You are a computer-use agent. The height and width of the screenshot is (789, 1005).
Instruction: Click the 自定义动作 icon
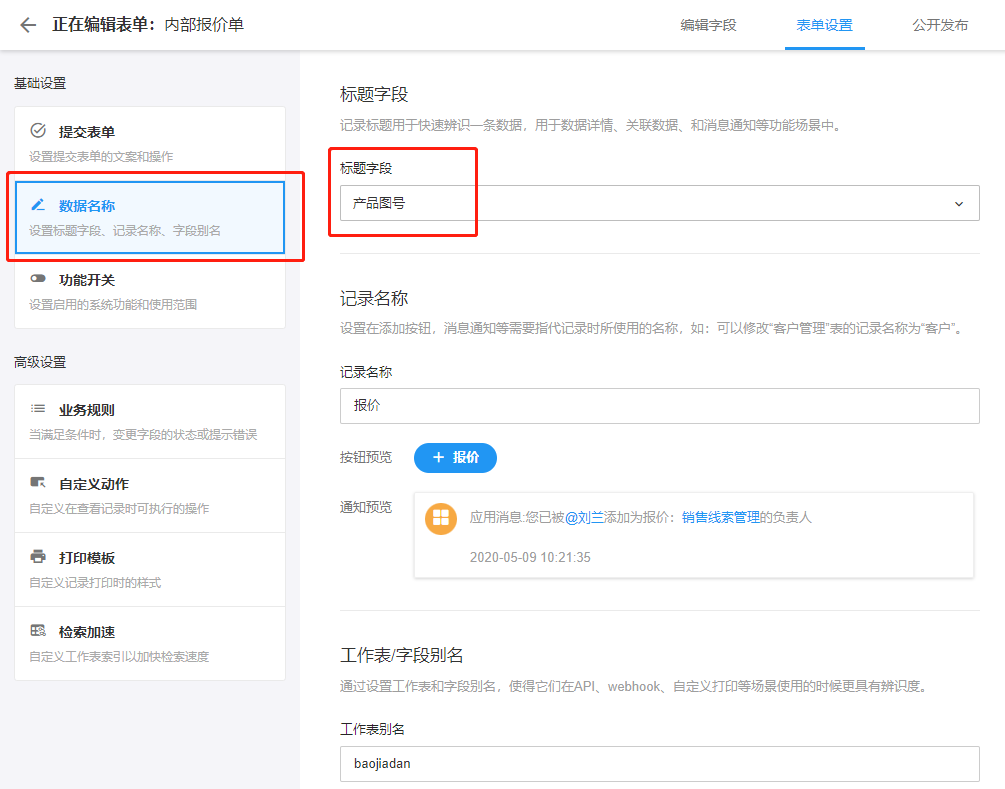38,483
